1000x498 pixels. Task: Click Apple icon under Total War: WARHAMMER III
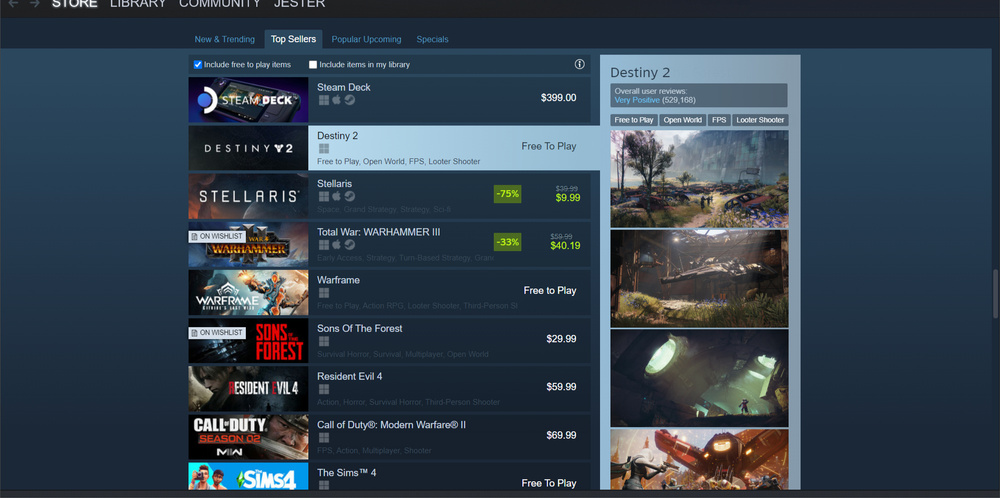[337, 245]
